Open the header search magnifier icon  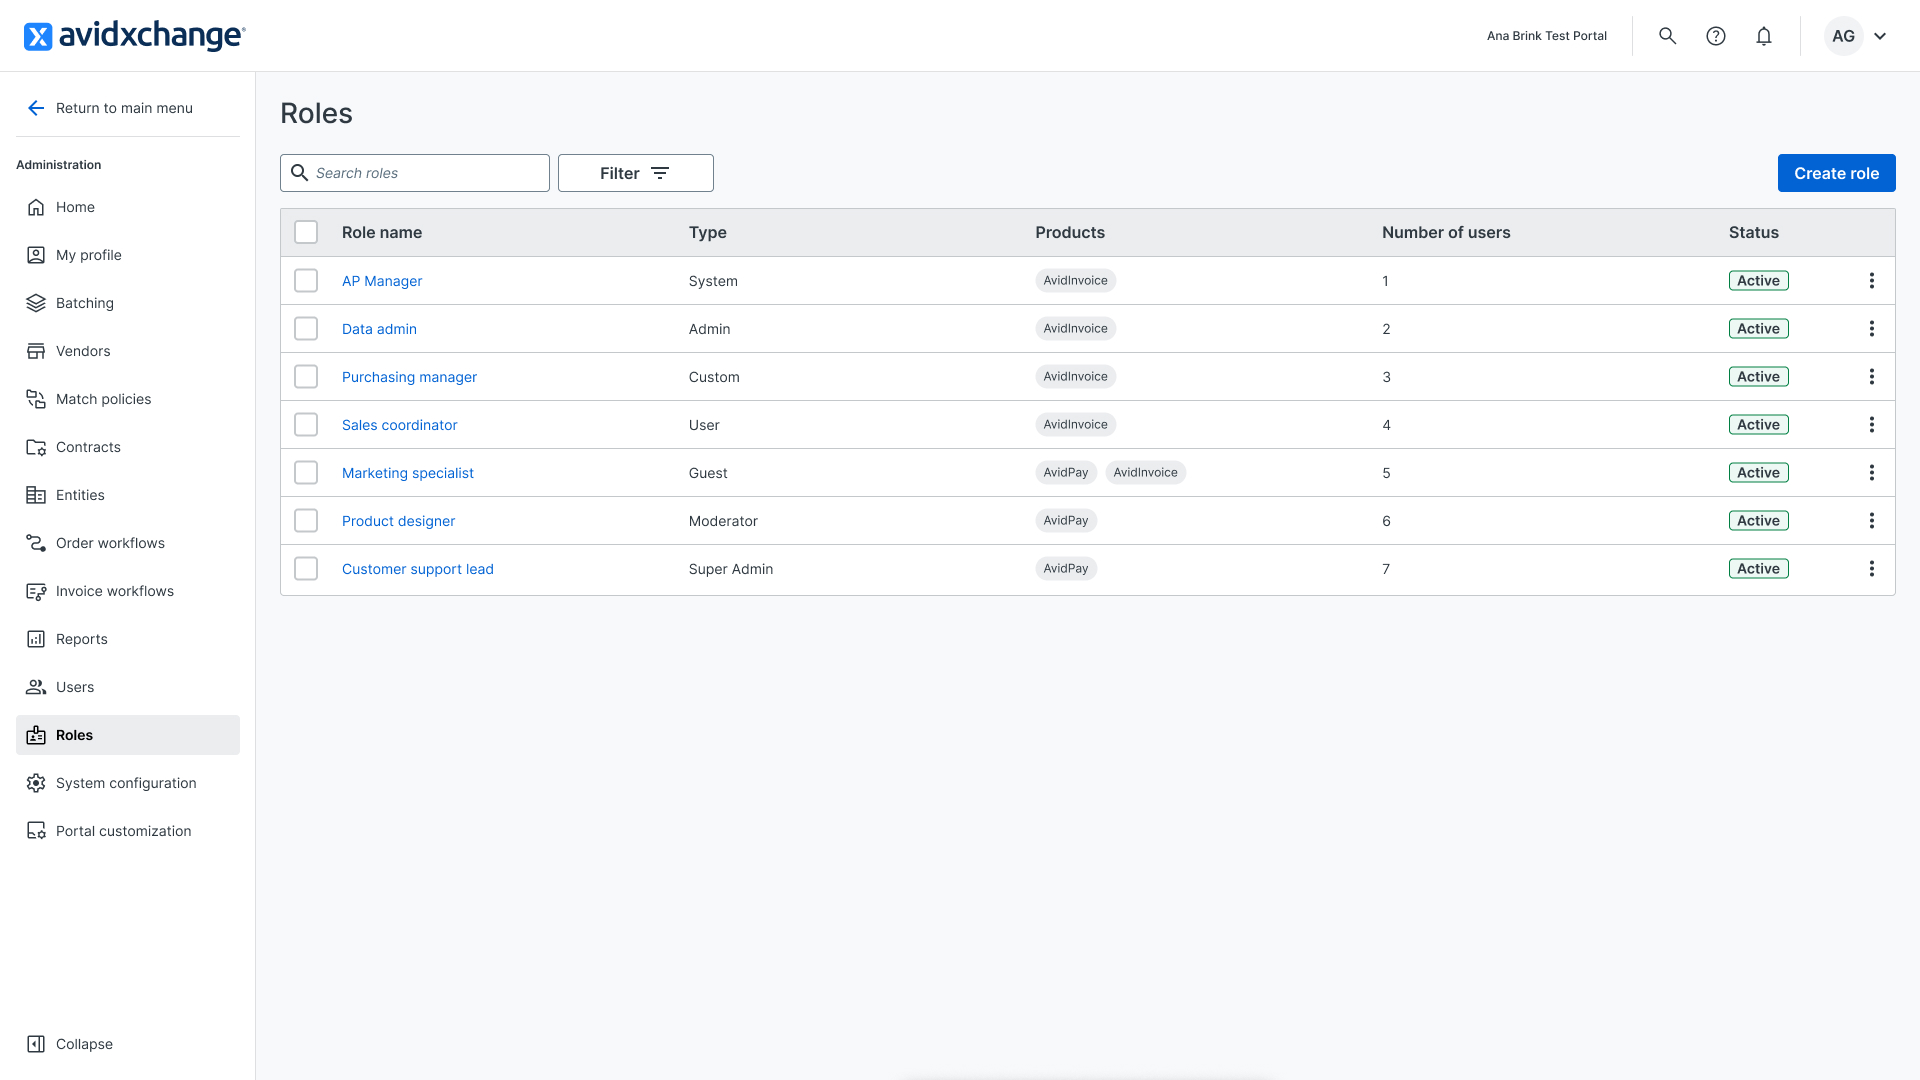(1667, 36)
